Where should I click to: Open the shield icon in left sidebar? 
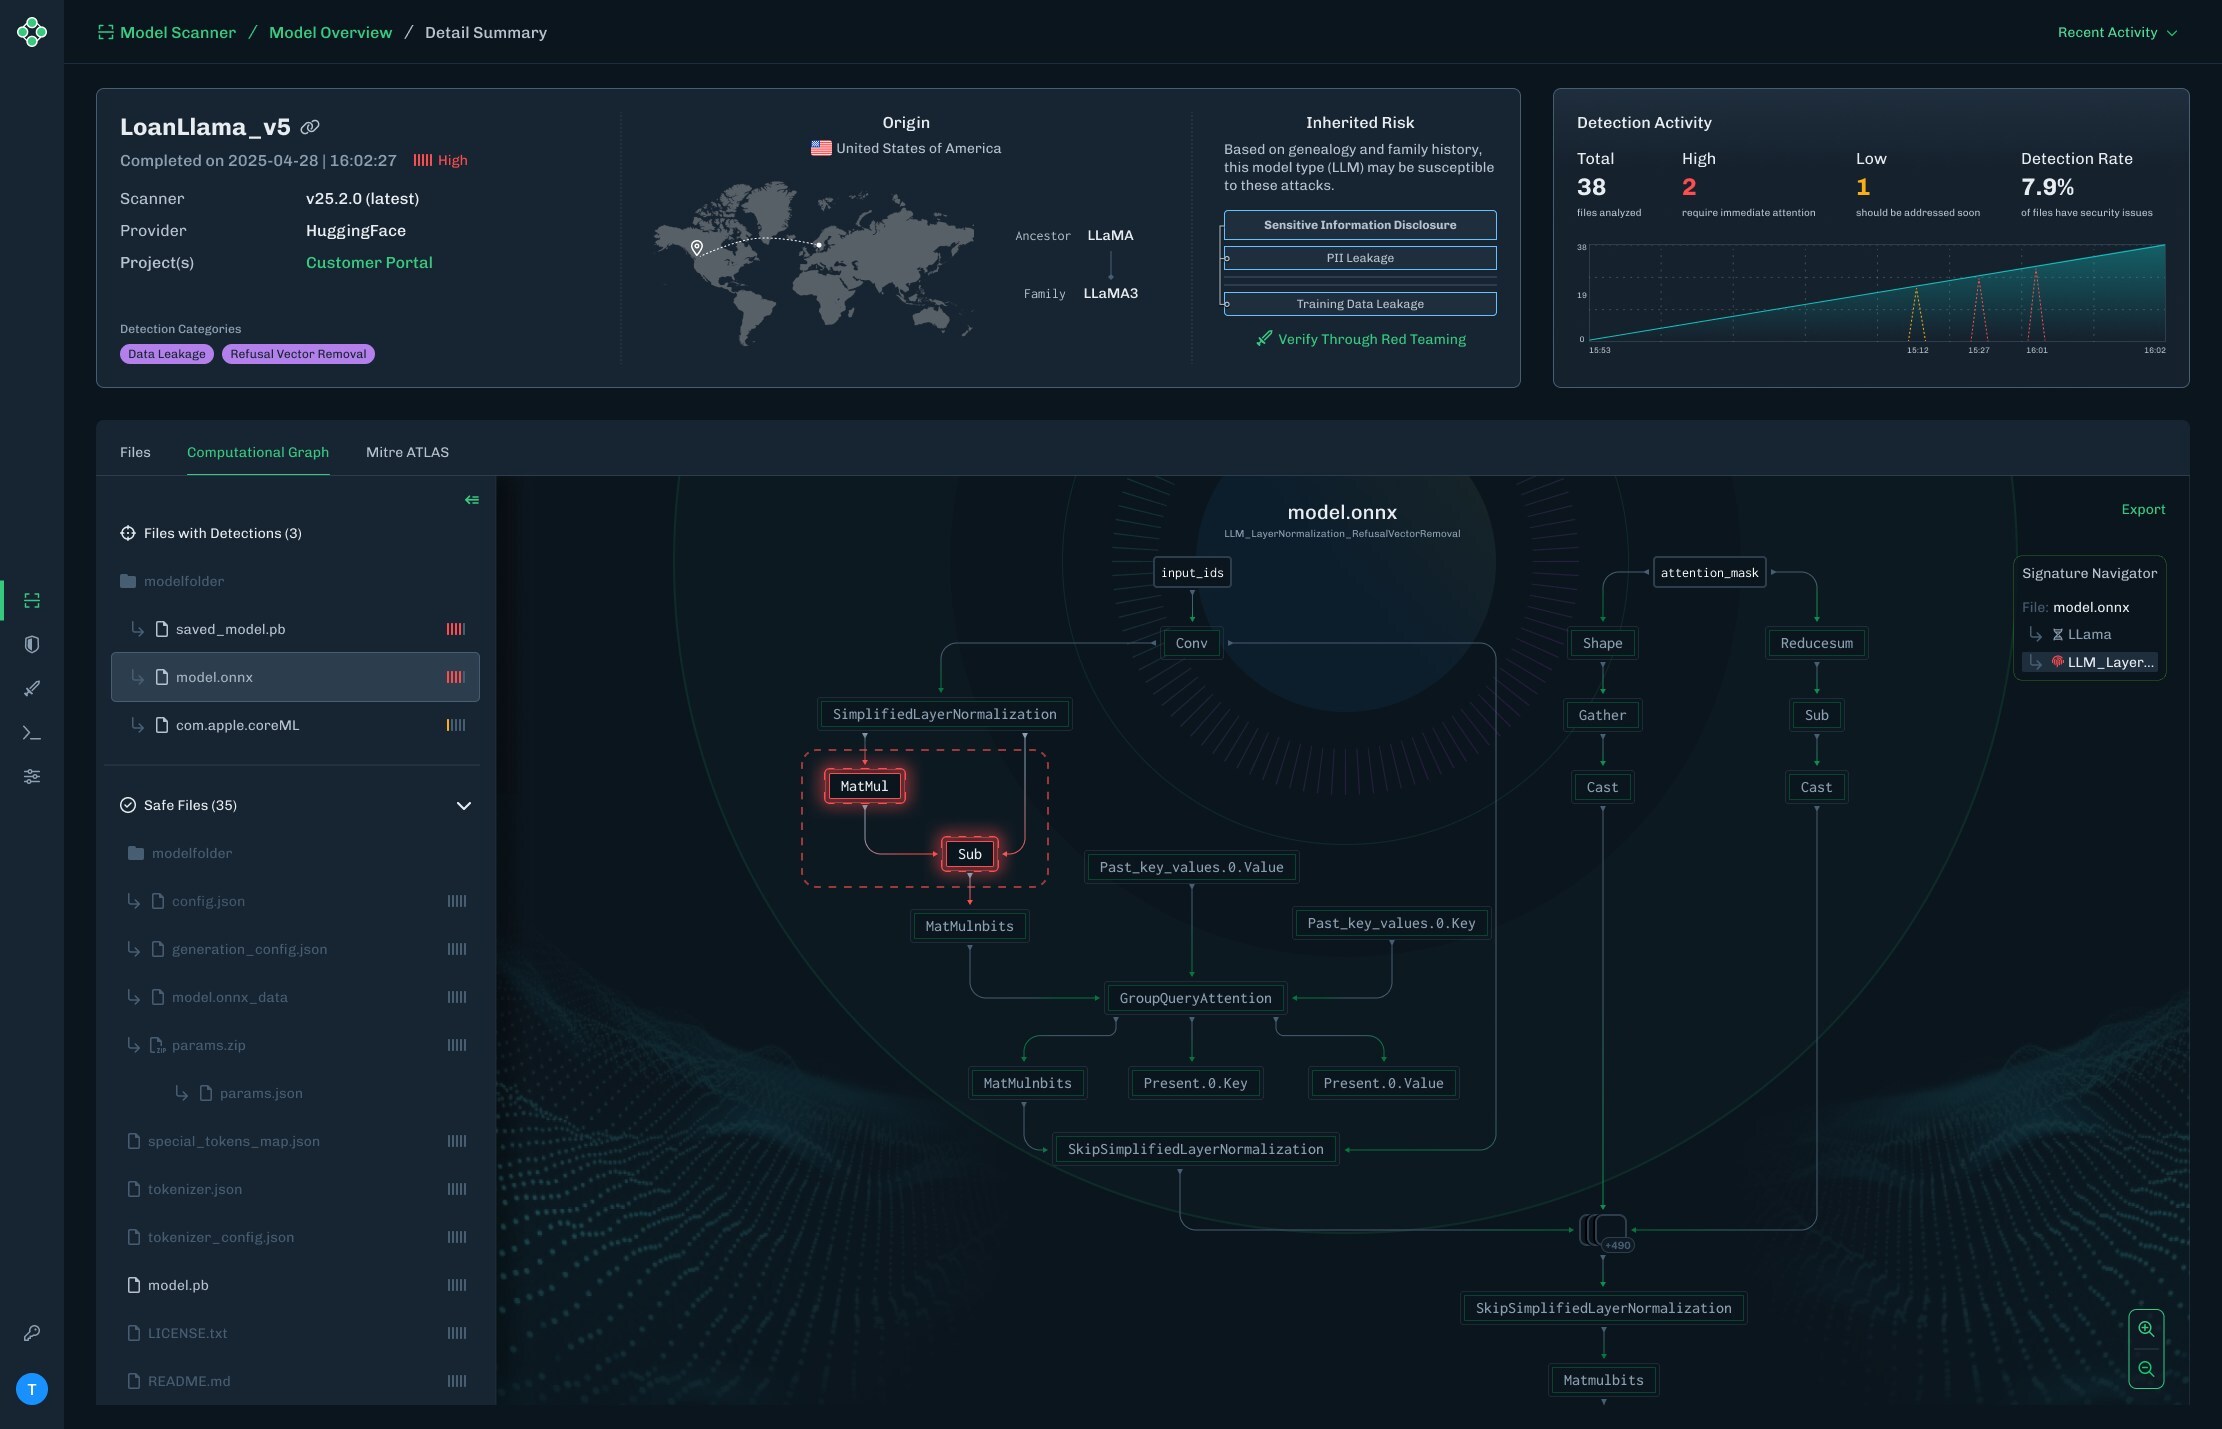pyautogui.click(x=32, y=644)
